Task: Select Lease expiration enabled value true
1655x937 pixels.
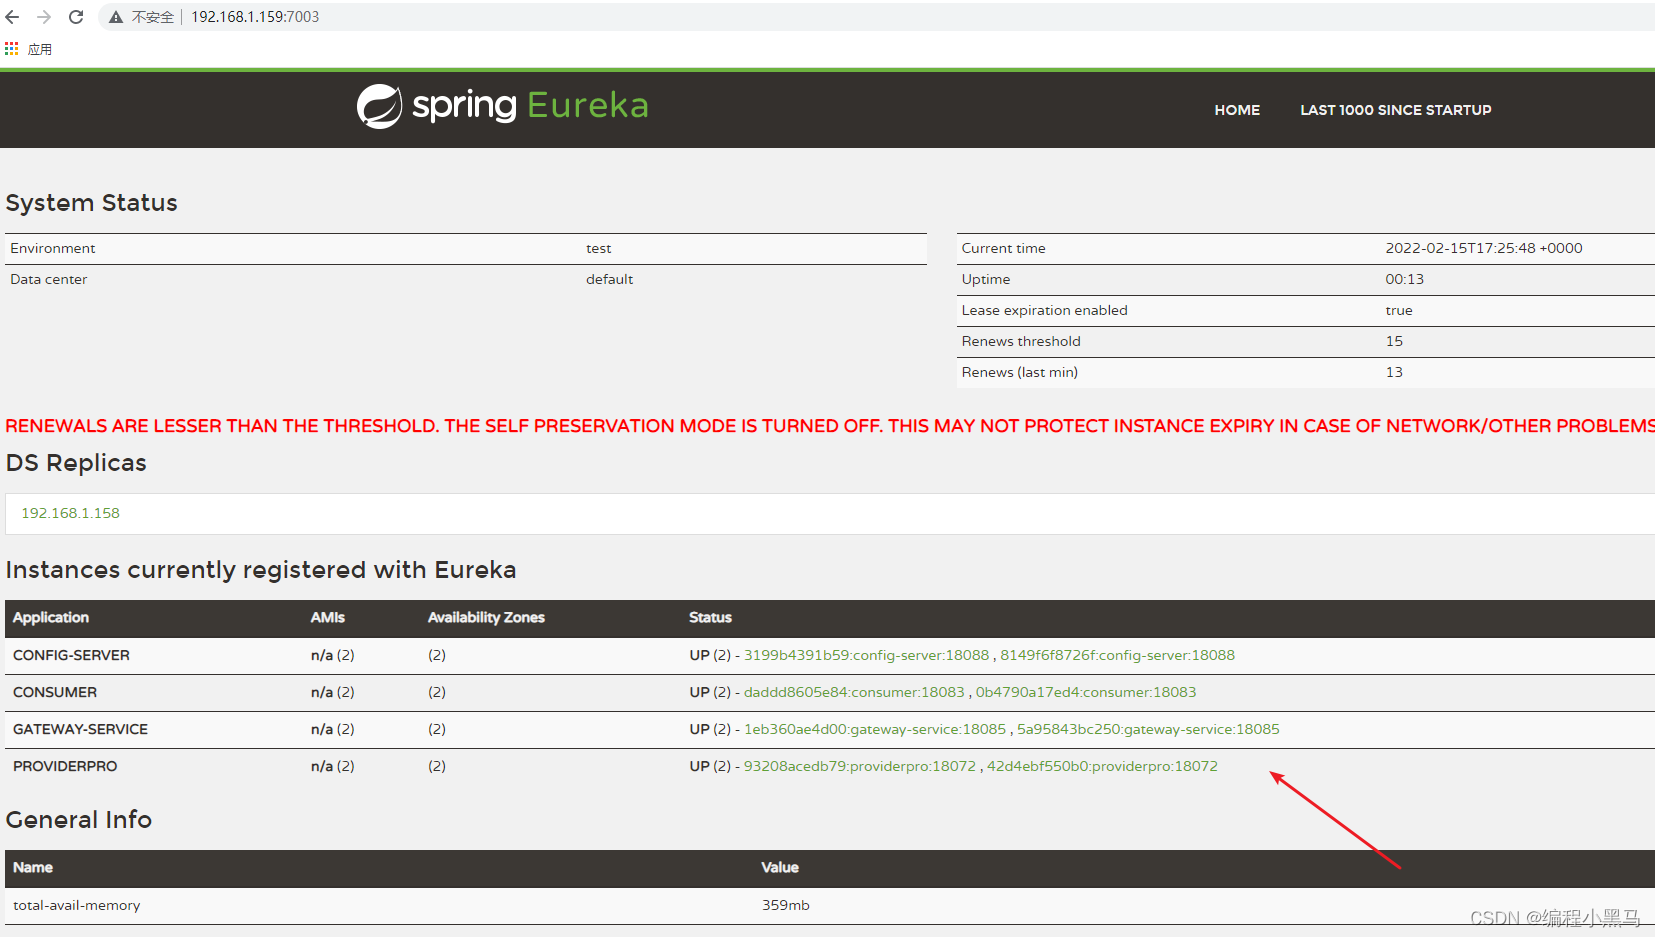Action: pos(1399,310)
